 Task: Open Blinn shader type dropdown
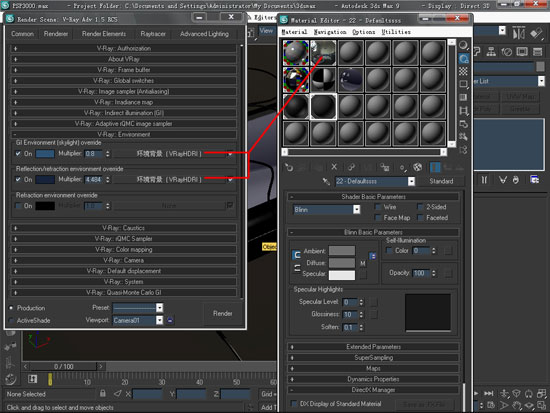[357, 209]
